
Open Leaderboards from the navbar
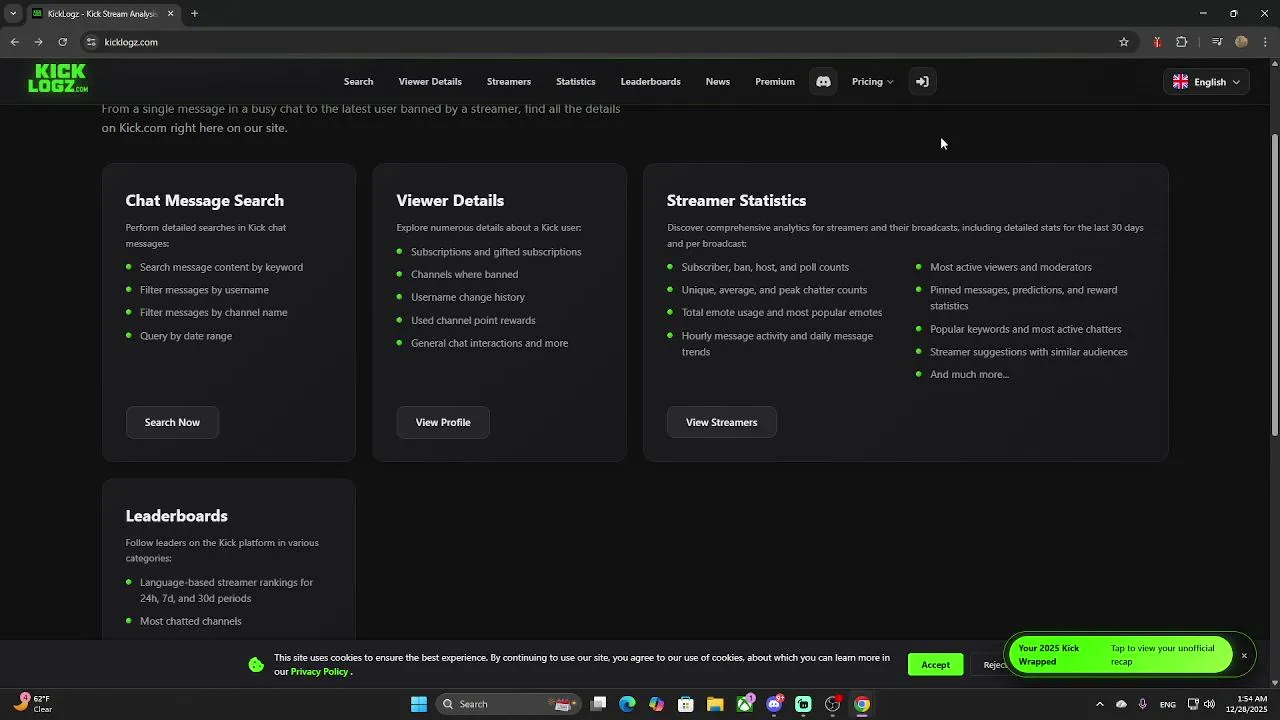click(650, 82)
